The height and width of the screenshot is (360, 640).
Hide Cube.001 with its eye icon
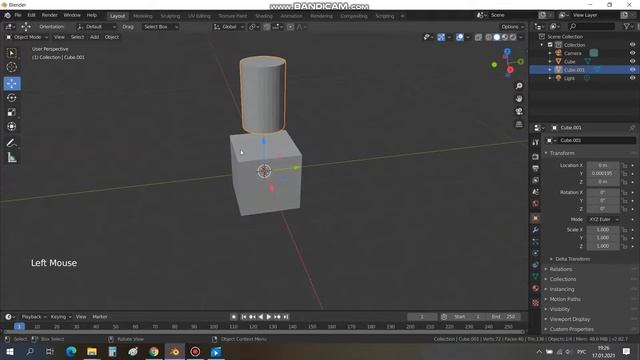pyautogui.click(x=632, y=70)
